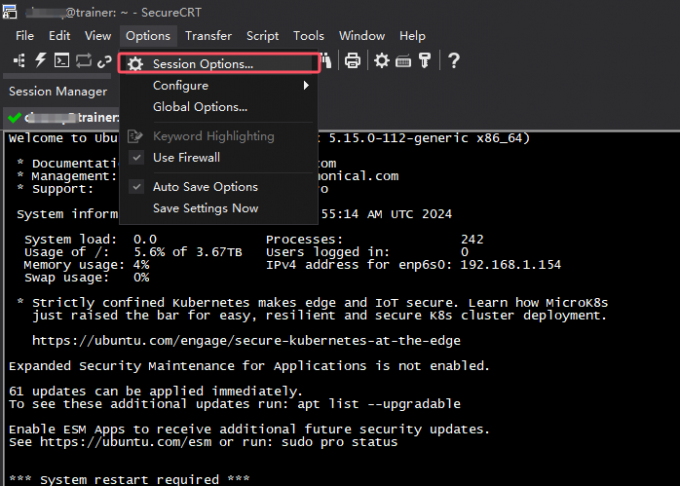The width and height of the screenshot is (680, 486).
Task: Open the Transfer menu
Action: click(208, 36)
